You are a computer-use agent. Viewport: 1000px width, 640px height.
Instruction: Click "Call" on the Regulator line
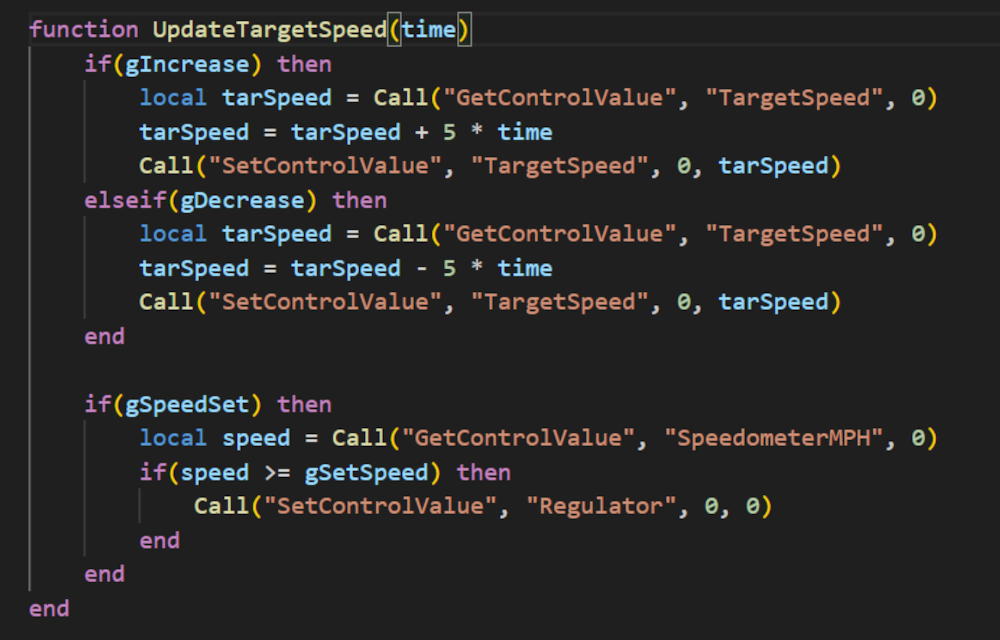(221, 507)
